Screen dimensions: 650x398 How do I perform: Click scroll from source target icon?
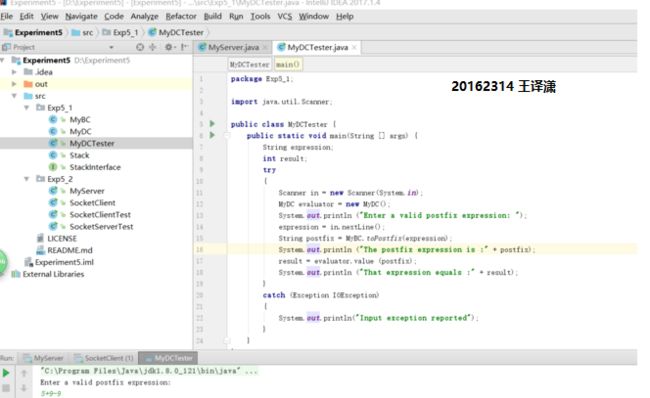[x=140, y=47]
